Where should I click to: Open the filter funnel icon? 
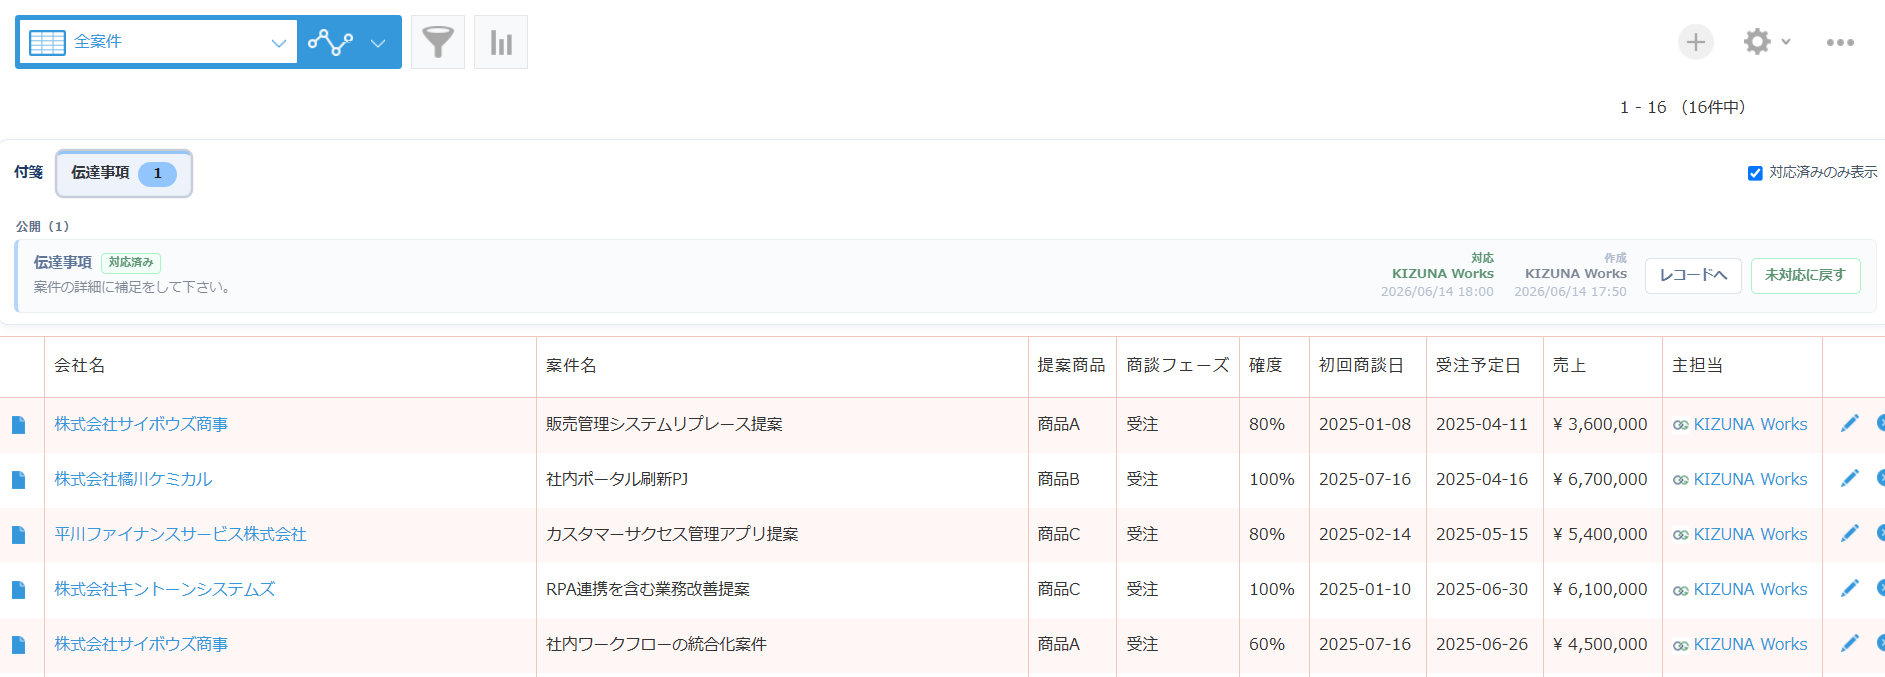click(438, 42)
